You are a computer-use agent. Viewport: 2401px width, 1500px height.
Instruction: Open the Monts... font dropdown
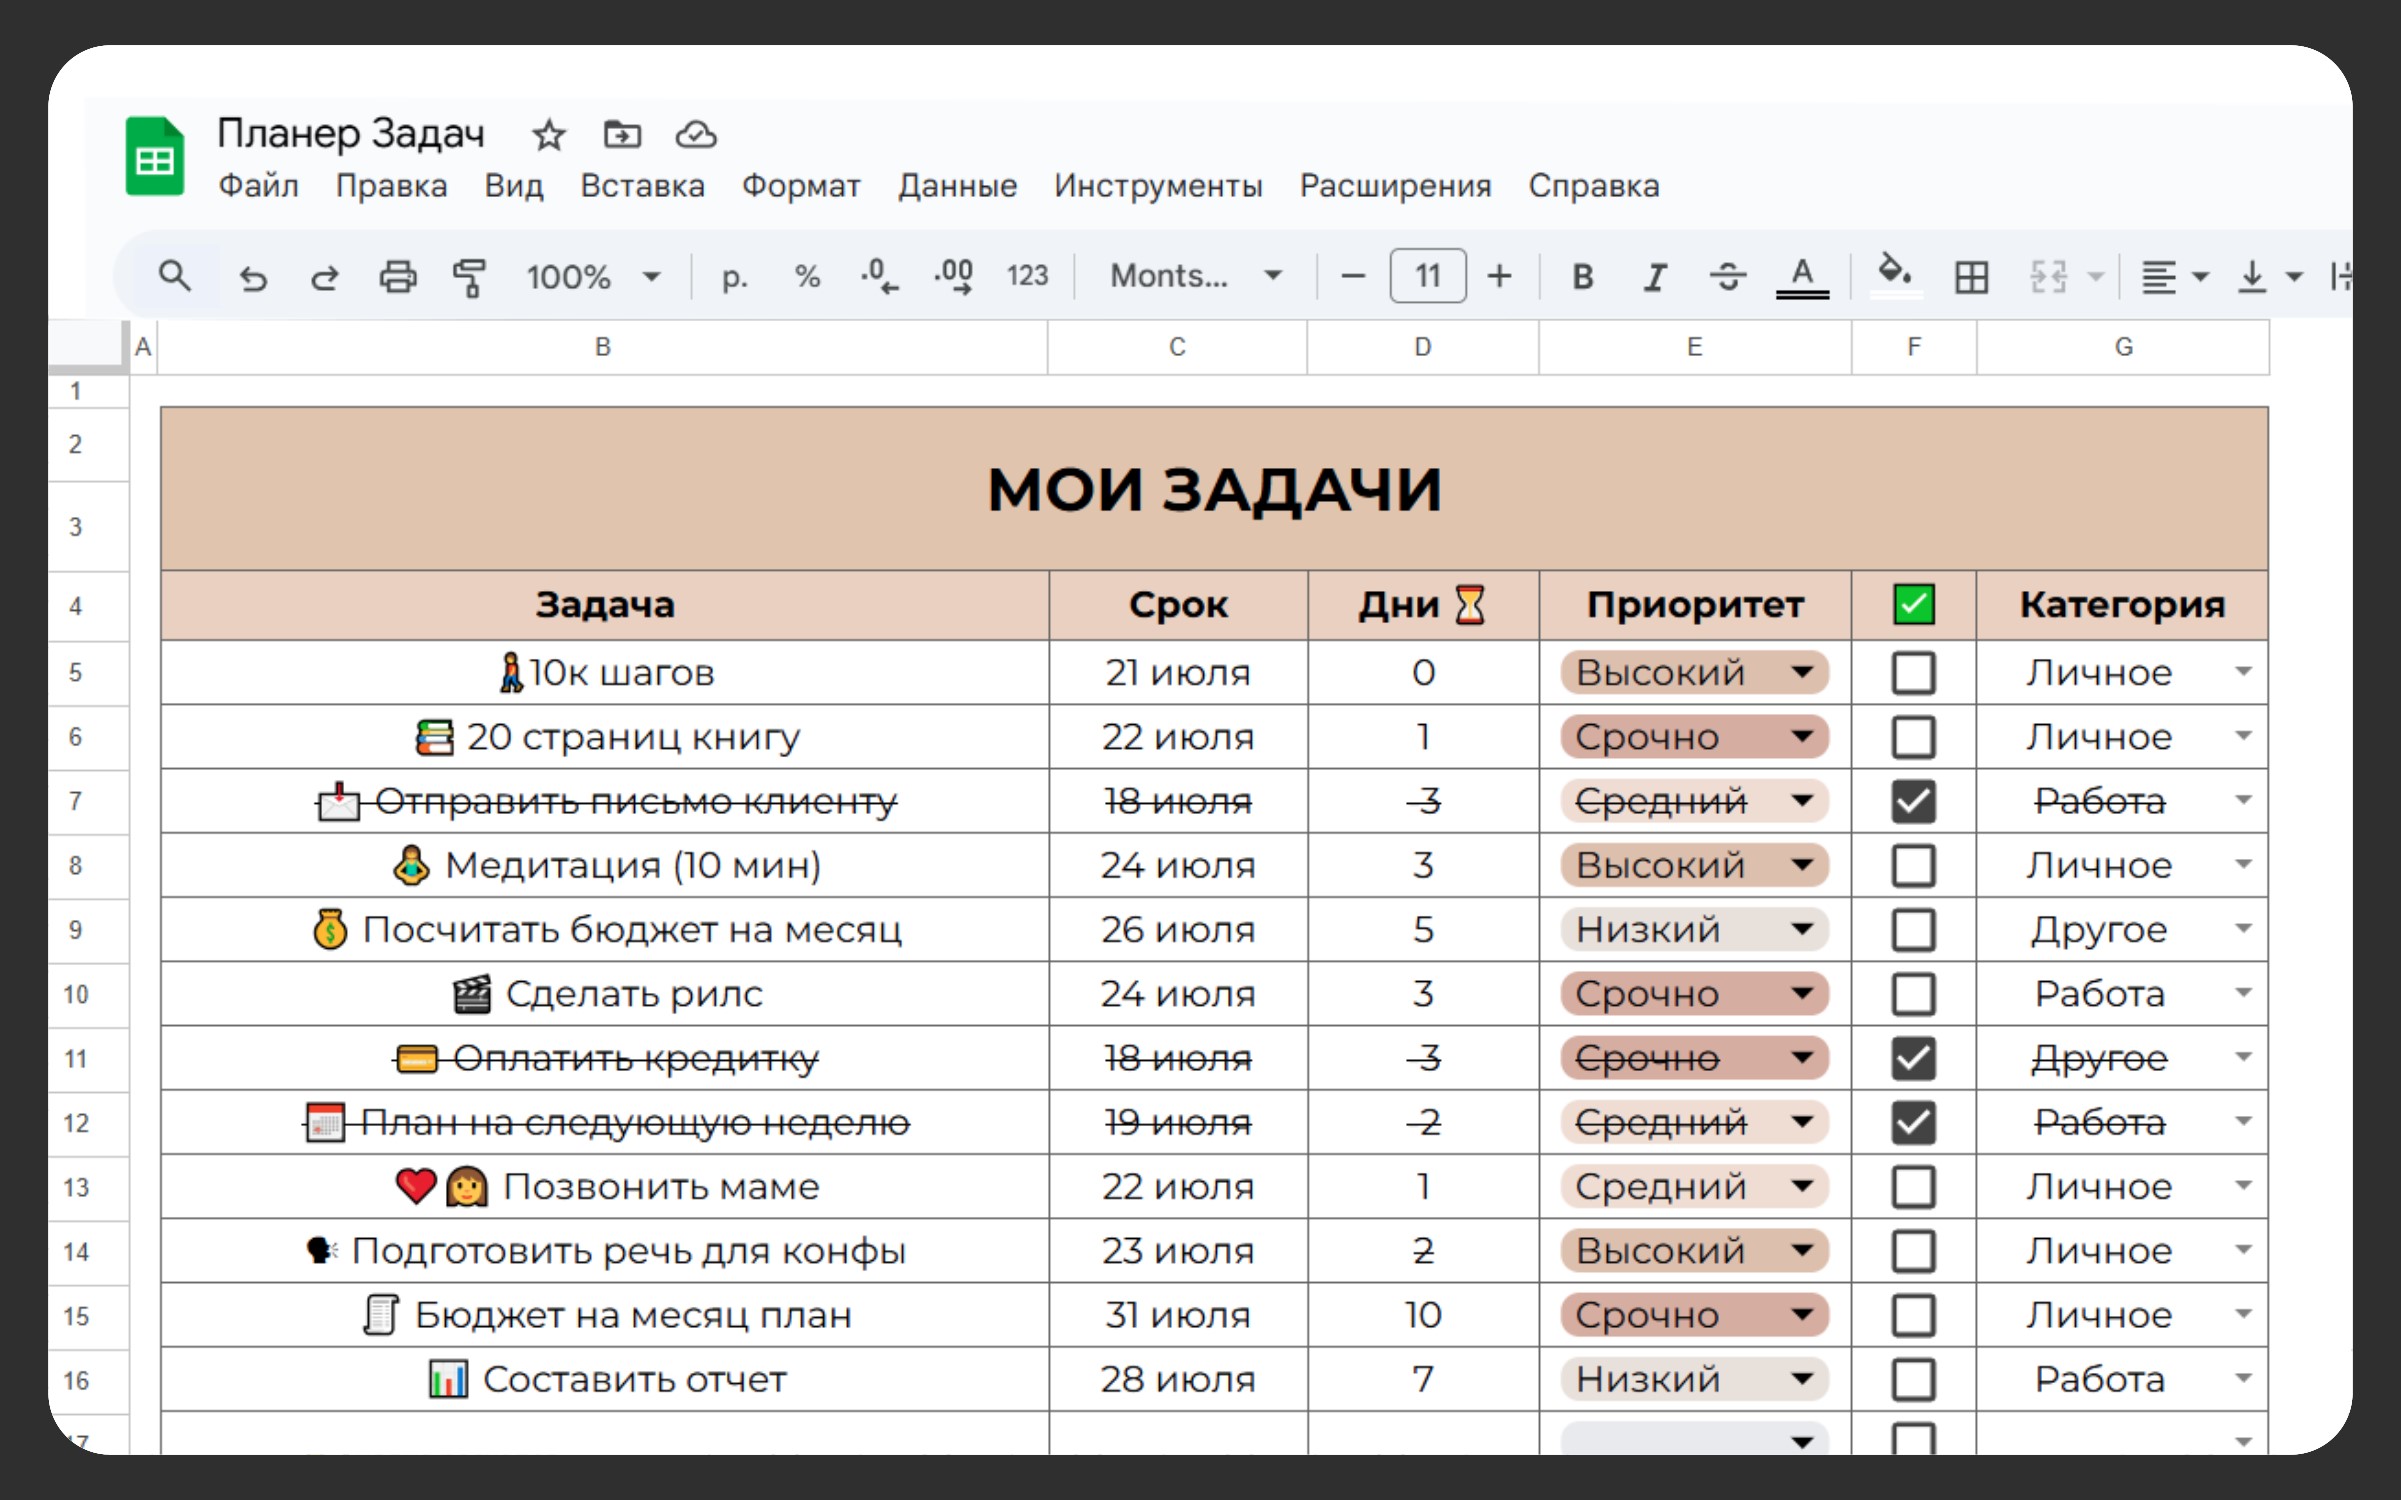pyautogui.click(x=1196, y=275)
